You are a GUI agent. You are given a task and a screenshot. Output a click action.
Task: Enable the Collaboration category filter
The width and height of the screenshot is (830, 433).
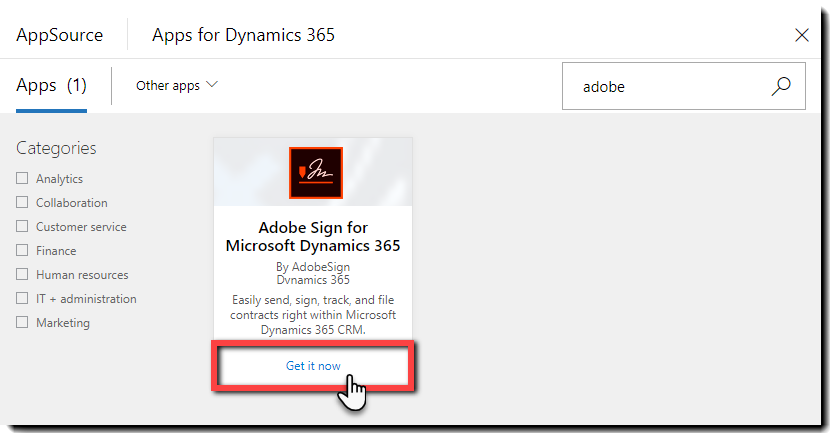pyautogui.click(x=22, y=202)
